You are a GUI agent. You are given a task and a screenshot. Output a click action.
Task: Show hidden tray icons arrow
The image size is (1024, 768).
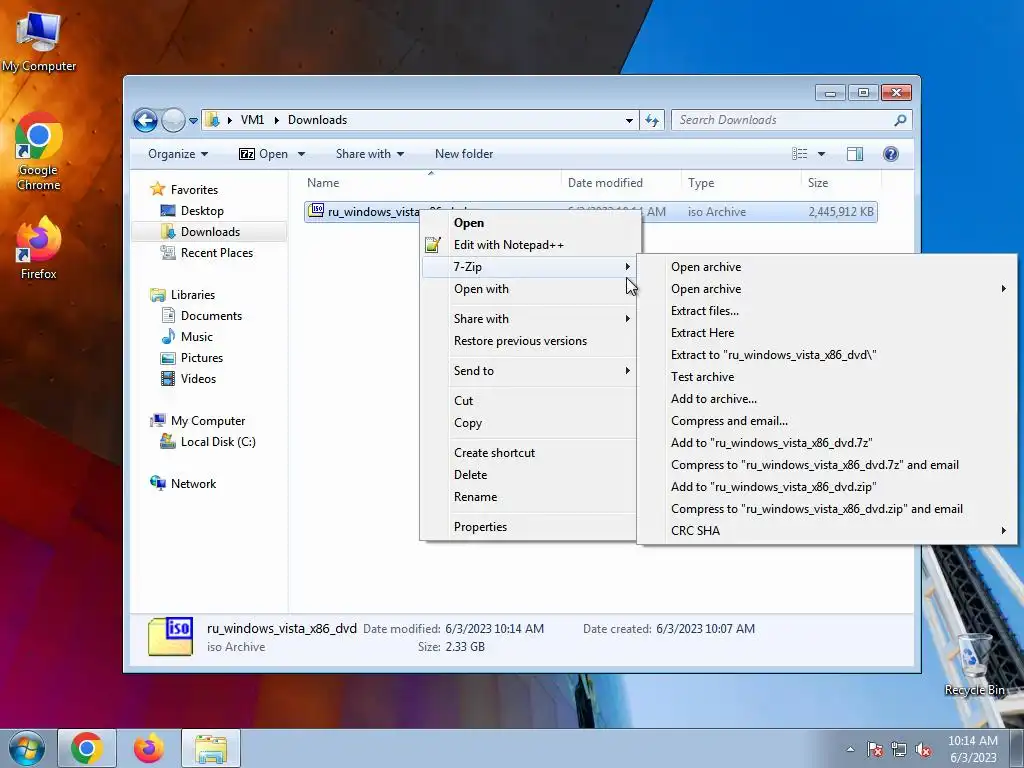[x=850, y=750]
